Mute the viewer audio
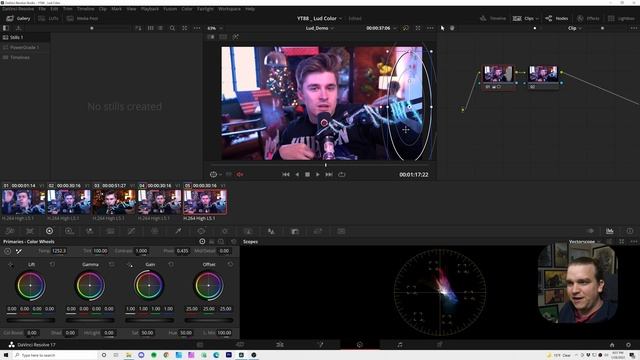The image size is (640, 360). point(240,174)
